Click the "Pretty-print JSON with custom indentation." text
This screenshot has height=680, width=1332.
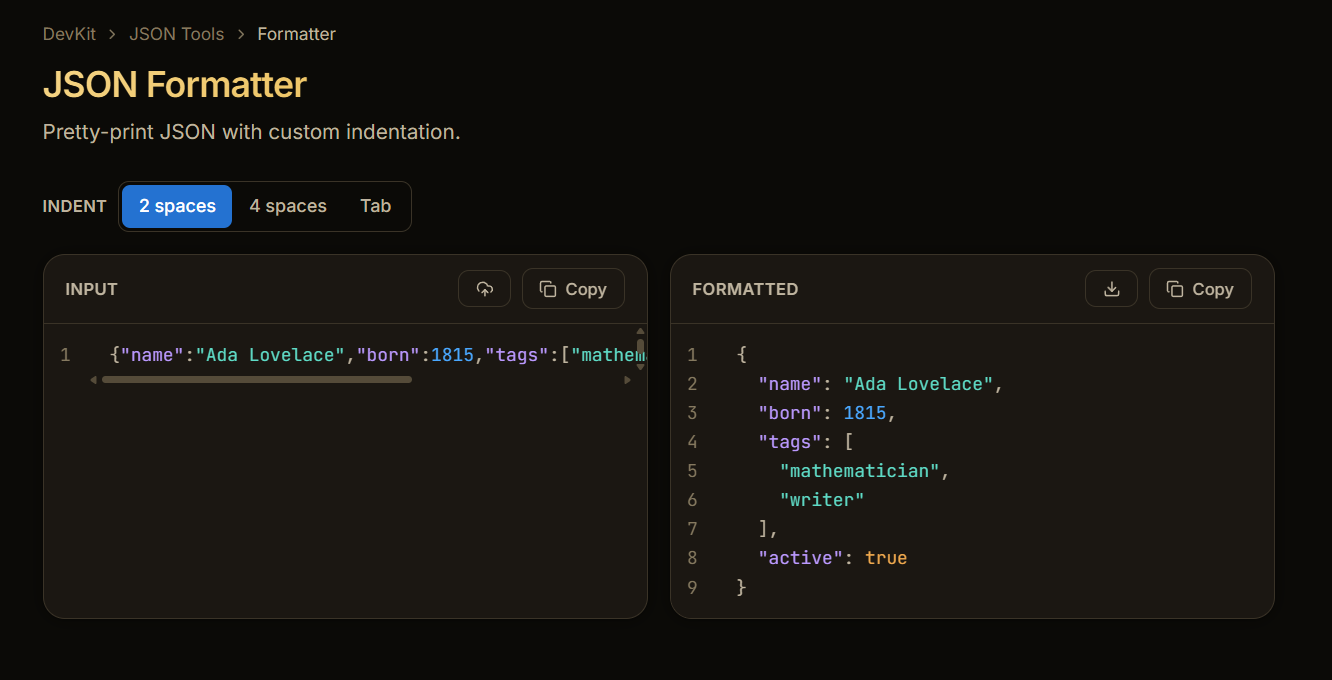point(252,132)
